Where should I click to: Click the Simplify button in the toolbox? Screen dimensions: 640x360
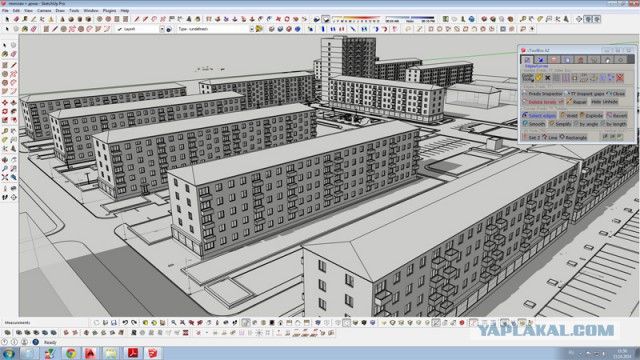560,124
